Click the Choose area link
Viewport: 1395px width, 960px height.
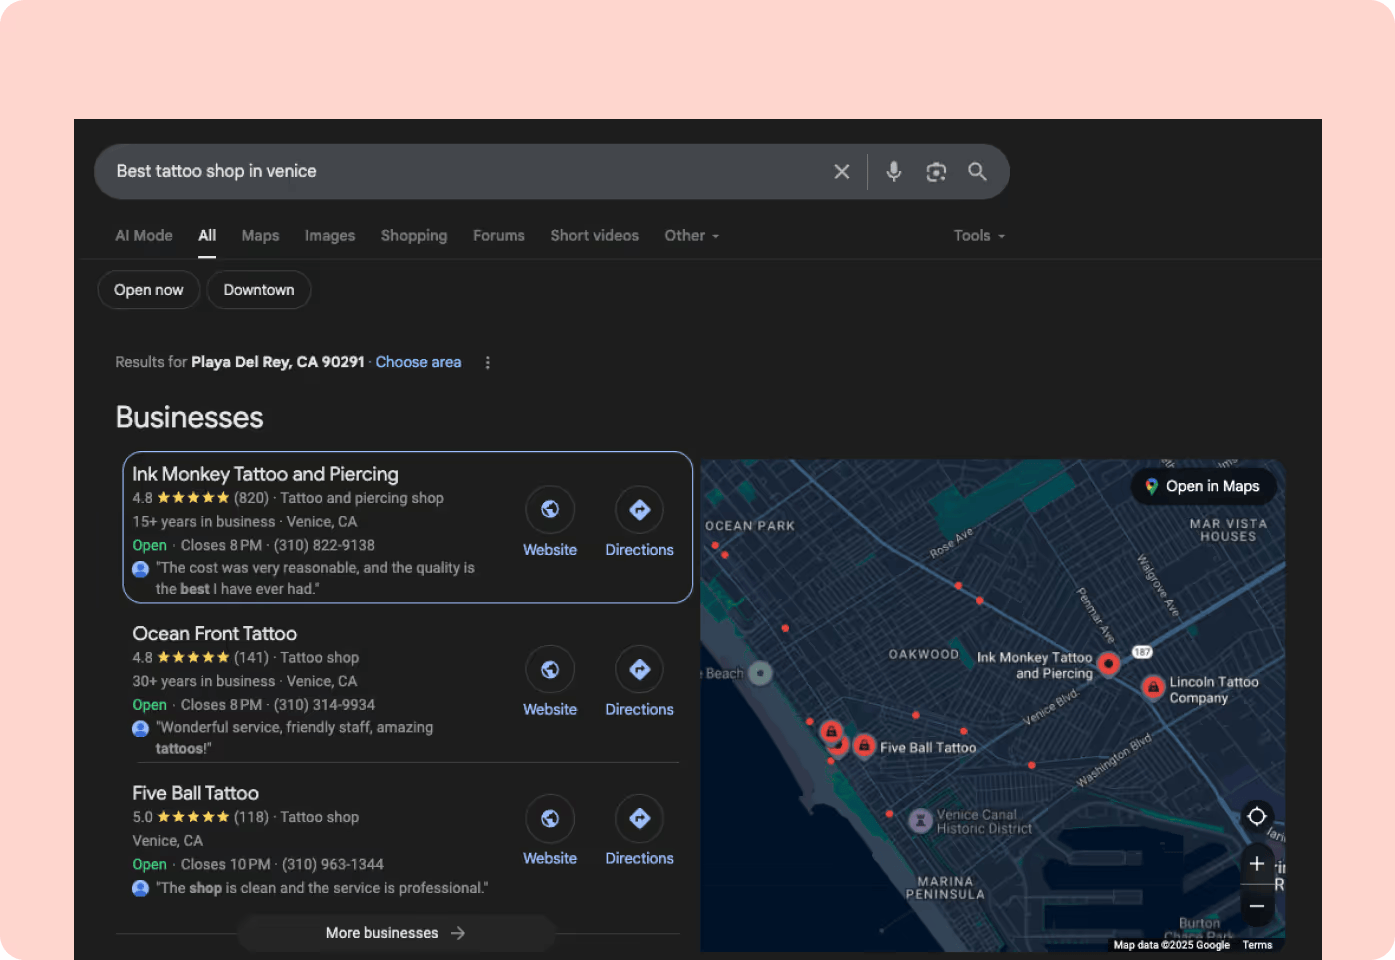tap(418, 362)
